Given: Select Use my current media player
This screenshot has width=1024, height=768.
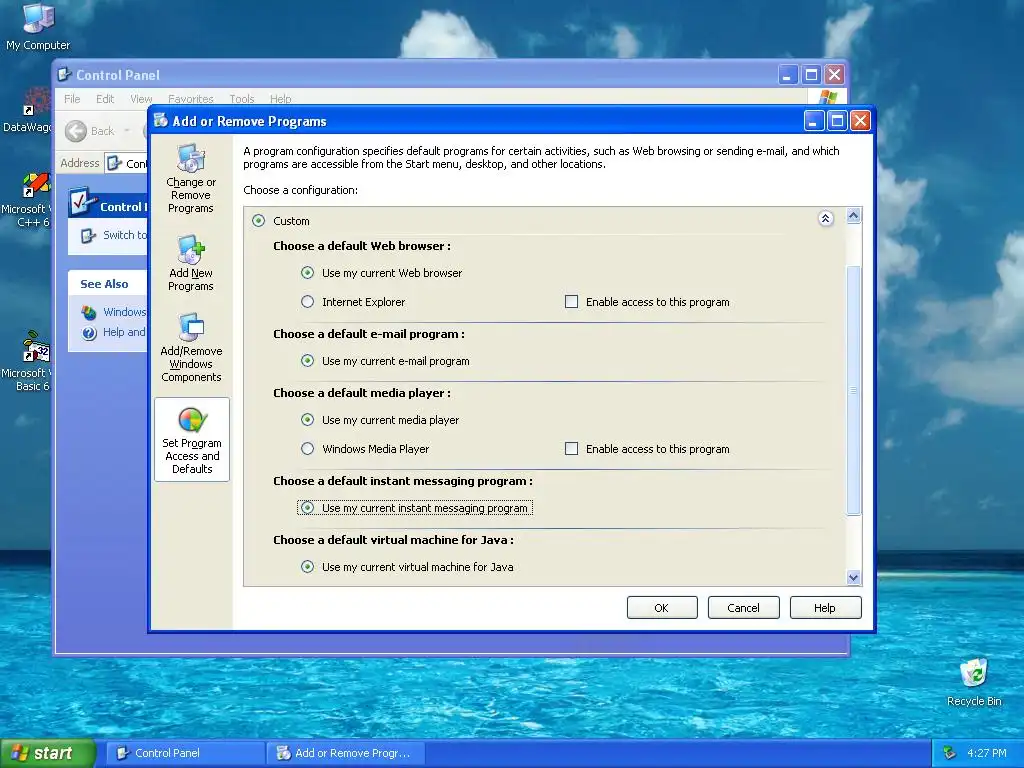Looking at the screenshot, I should tap(308, 419).
